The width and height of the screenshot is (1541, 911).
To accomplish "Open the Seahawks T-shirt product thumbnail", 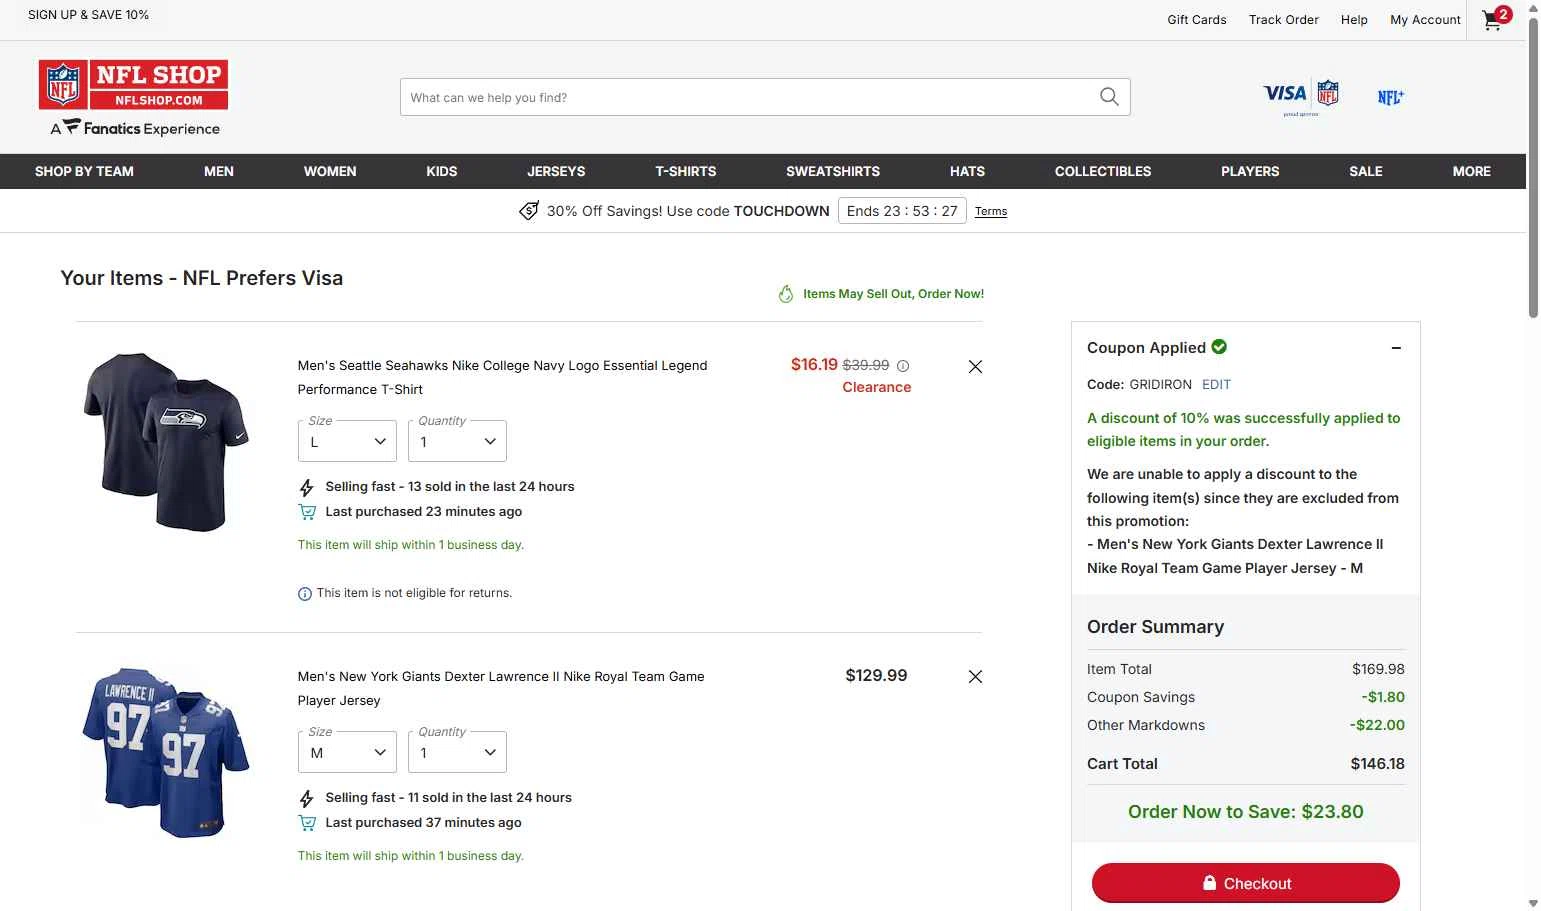I will coord(166,441).
